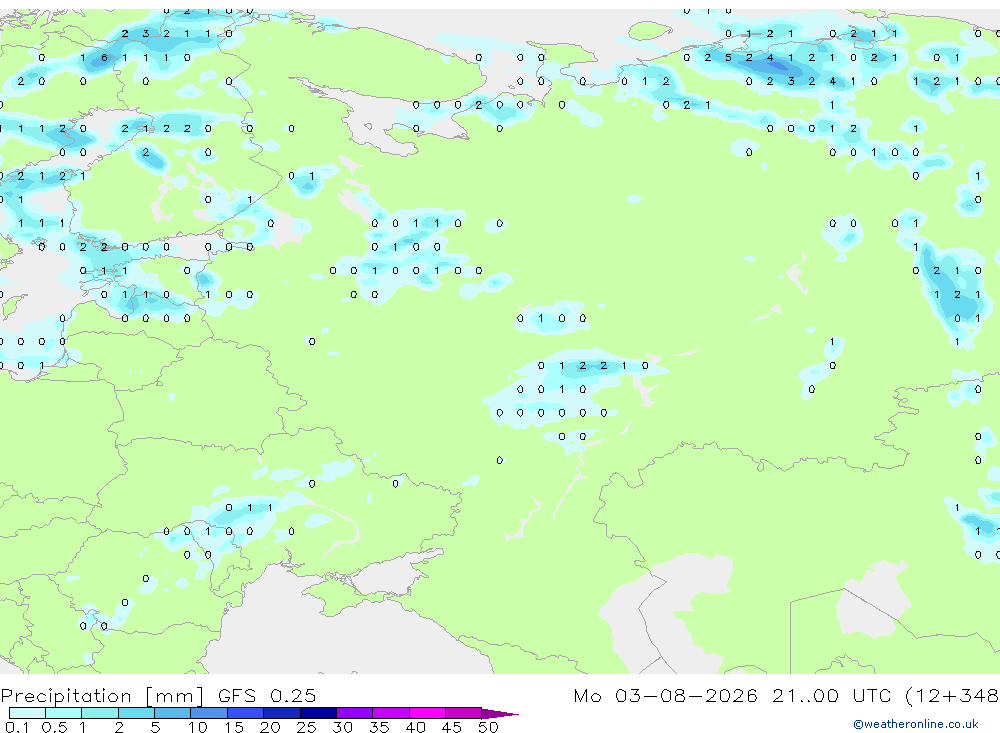This screenshot has width=1000, height=733.
Task: Pick the 25–30 mm navy legend swatch
Action: [318, 713]
